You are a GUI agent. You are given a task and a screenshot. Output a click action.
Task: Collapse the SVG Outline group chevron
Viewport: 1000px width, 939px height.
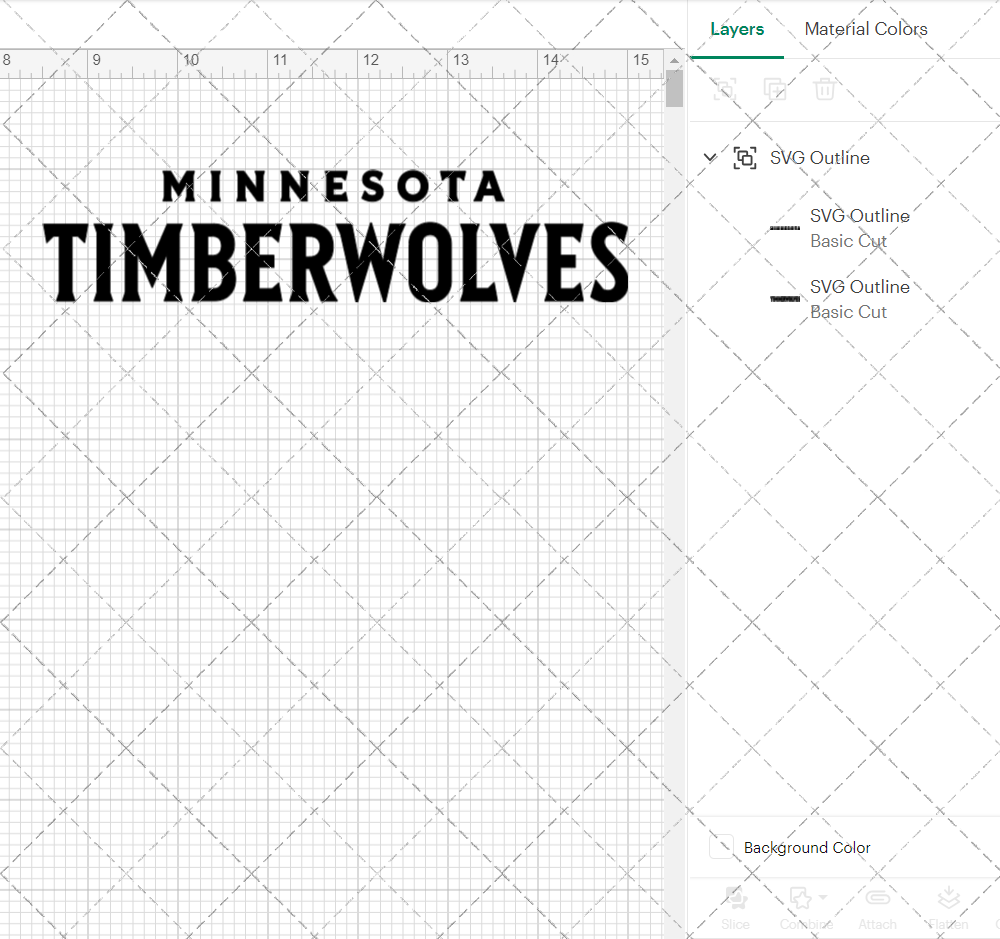(x=709, y=157)
